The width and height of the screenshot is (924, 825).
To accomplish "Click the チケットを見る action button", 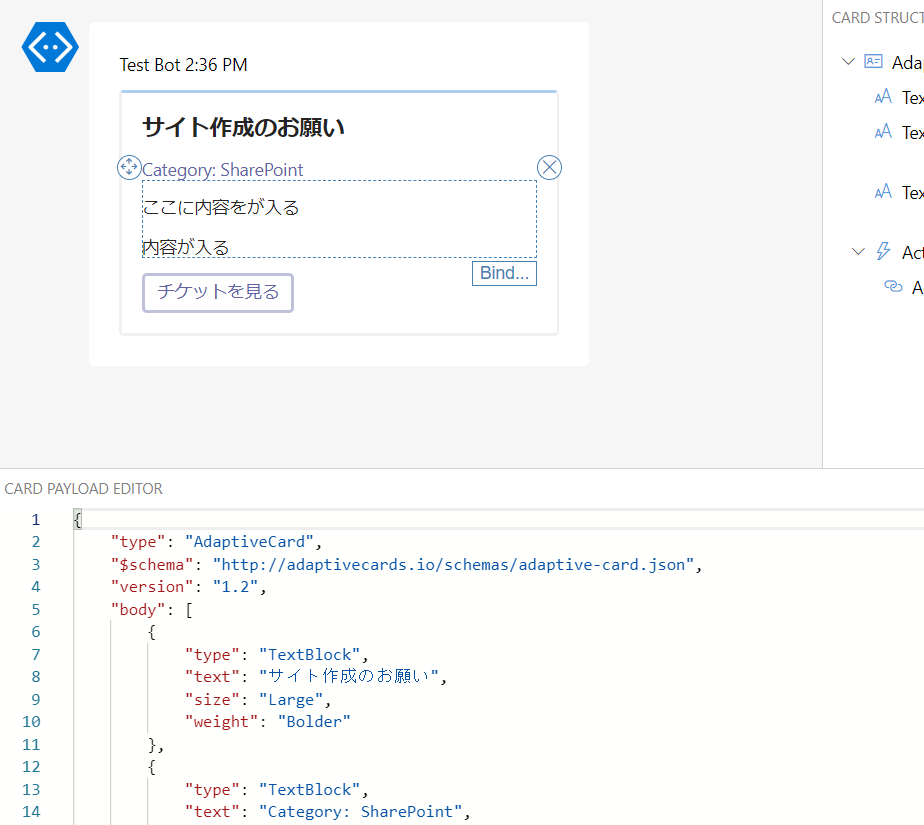I will (x=218, y=292).
